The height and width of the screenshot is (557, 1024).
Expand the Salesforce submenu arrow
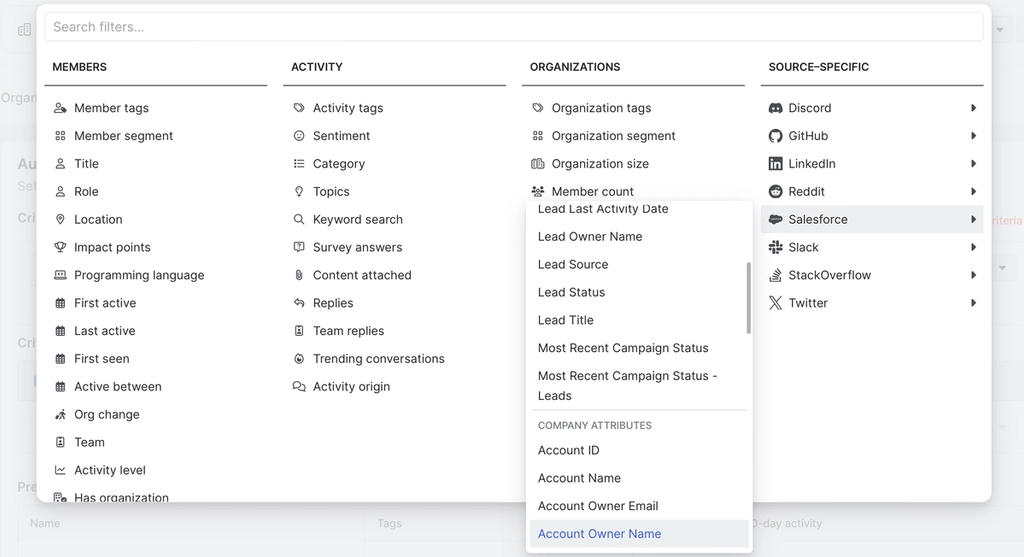(x=973, y=220)
